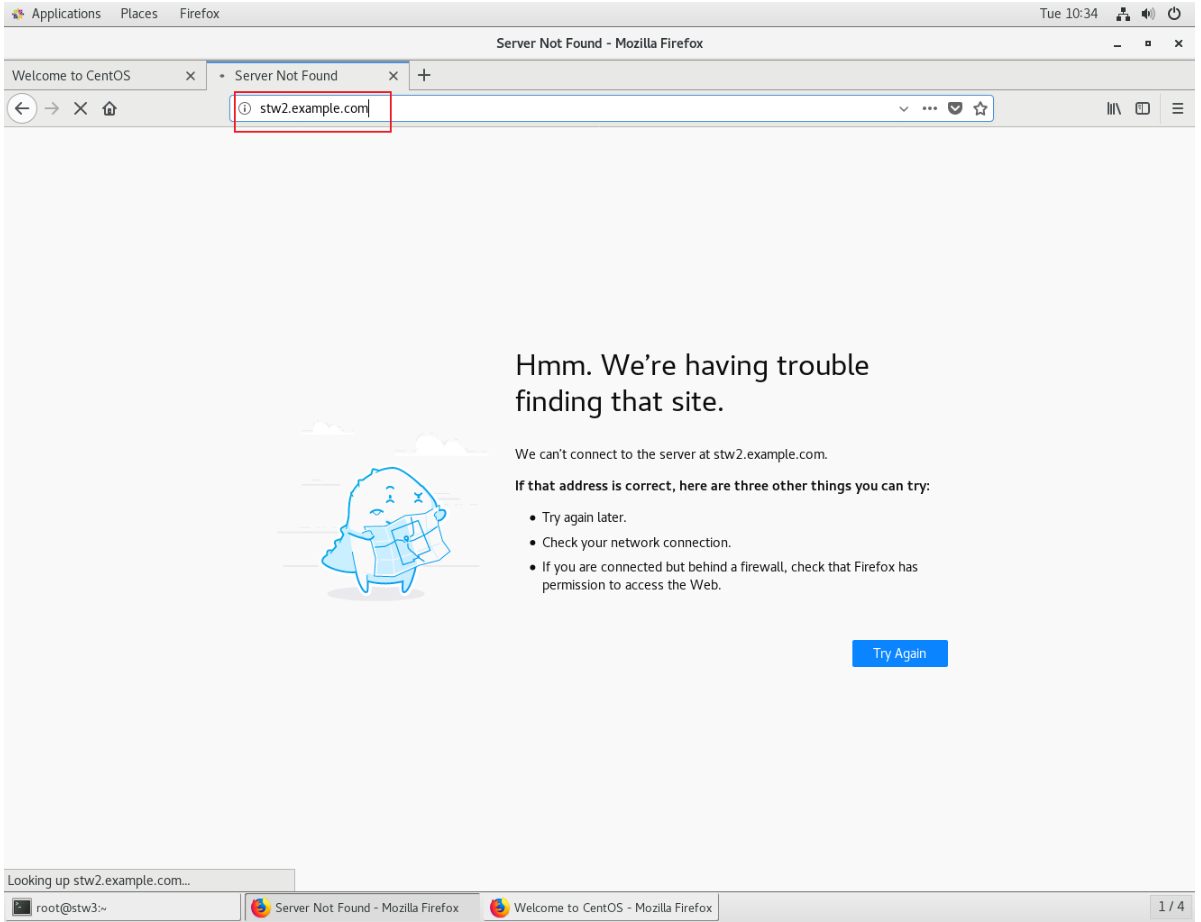Open the Tue 10:34 clock calendar

point(1068,14)
